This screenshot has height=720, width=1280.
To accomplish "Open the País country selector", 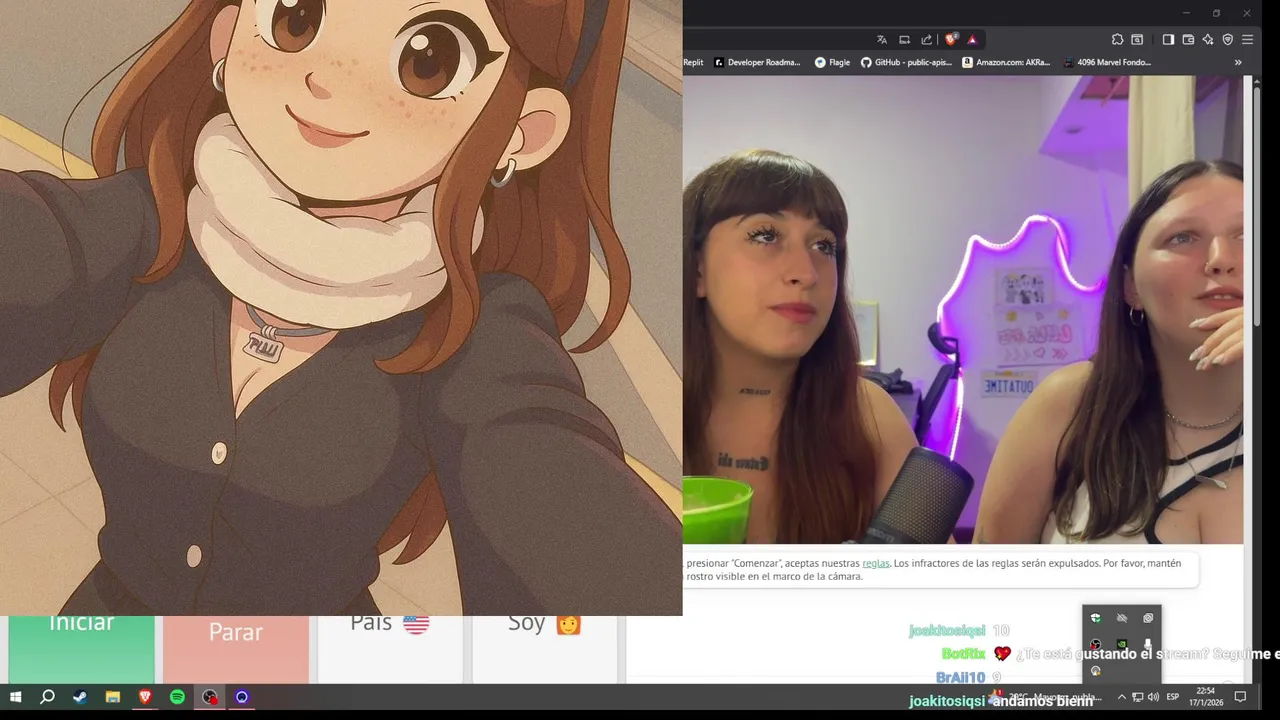I will point(390,649).
